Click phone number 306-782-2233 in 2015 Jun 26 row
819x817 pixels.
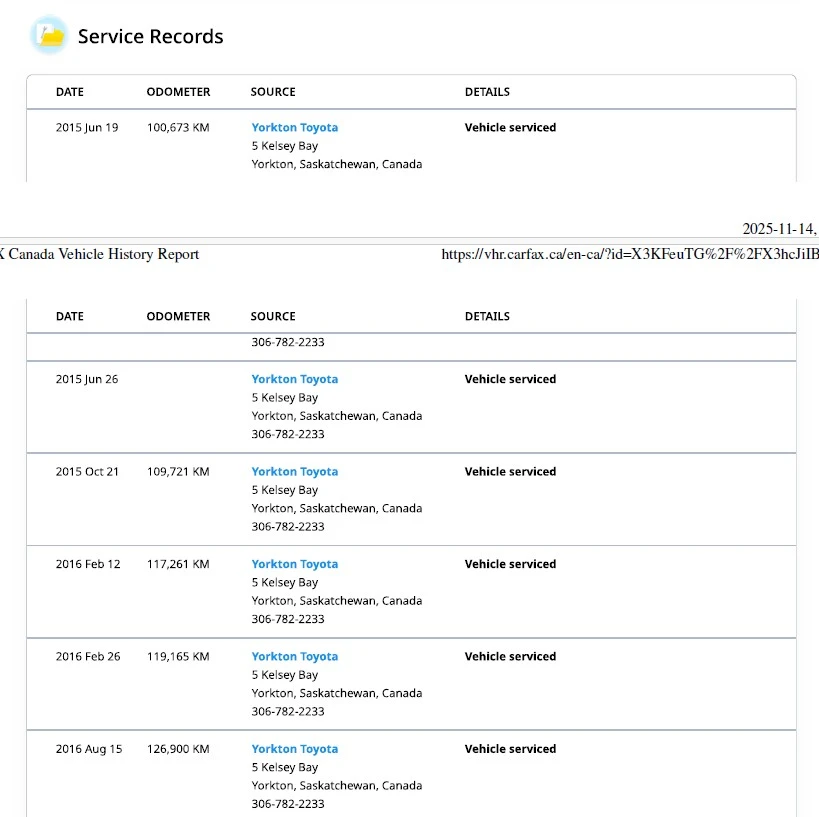[x=288, y=434]
